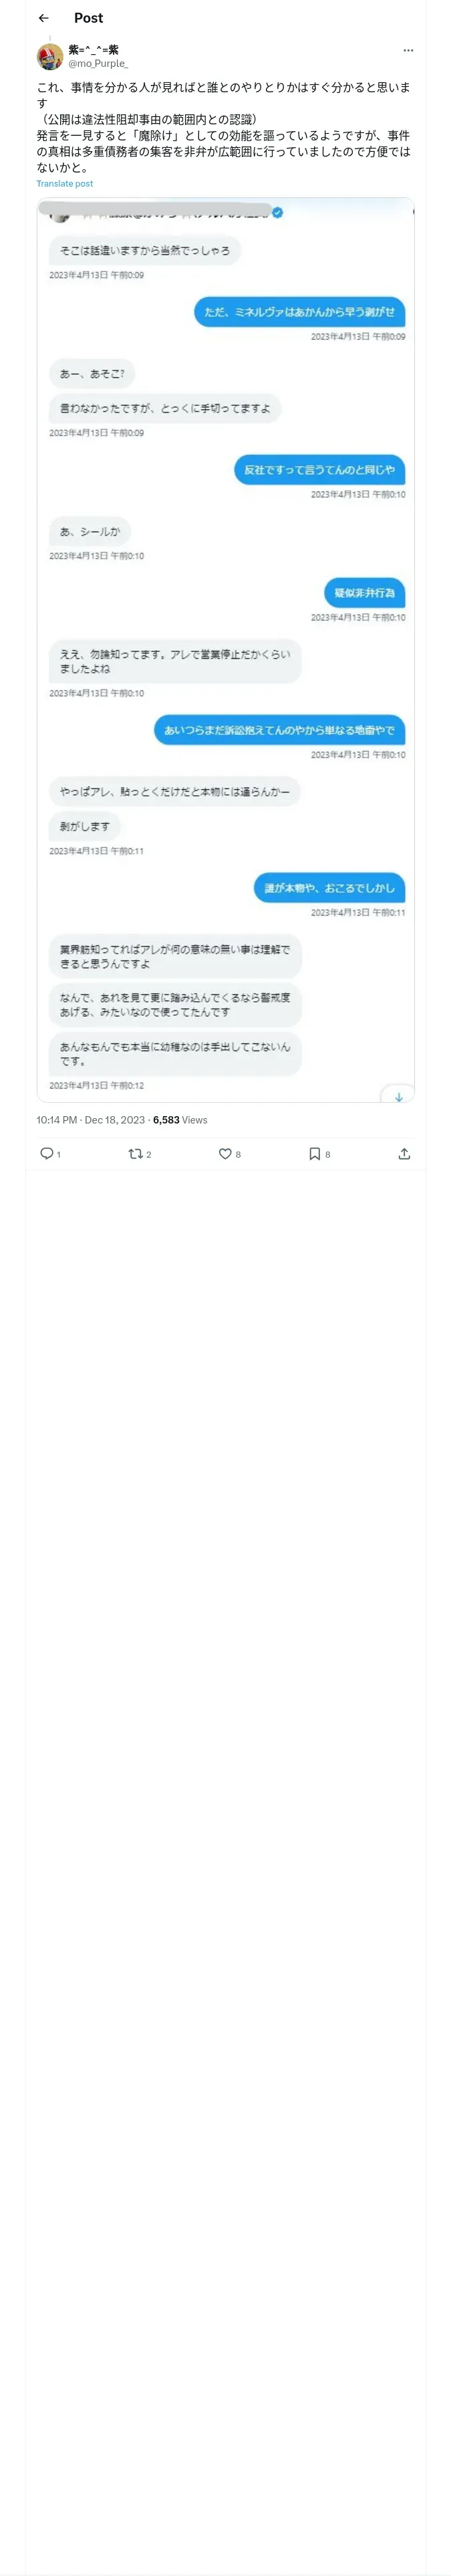Click the back arrow next to Post
This screenshot has height=2576, width=451.
[x=43, y=18]
